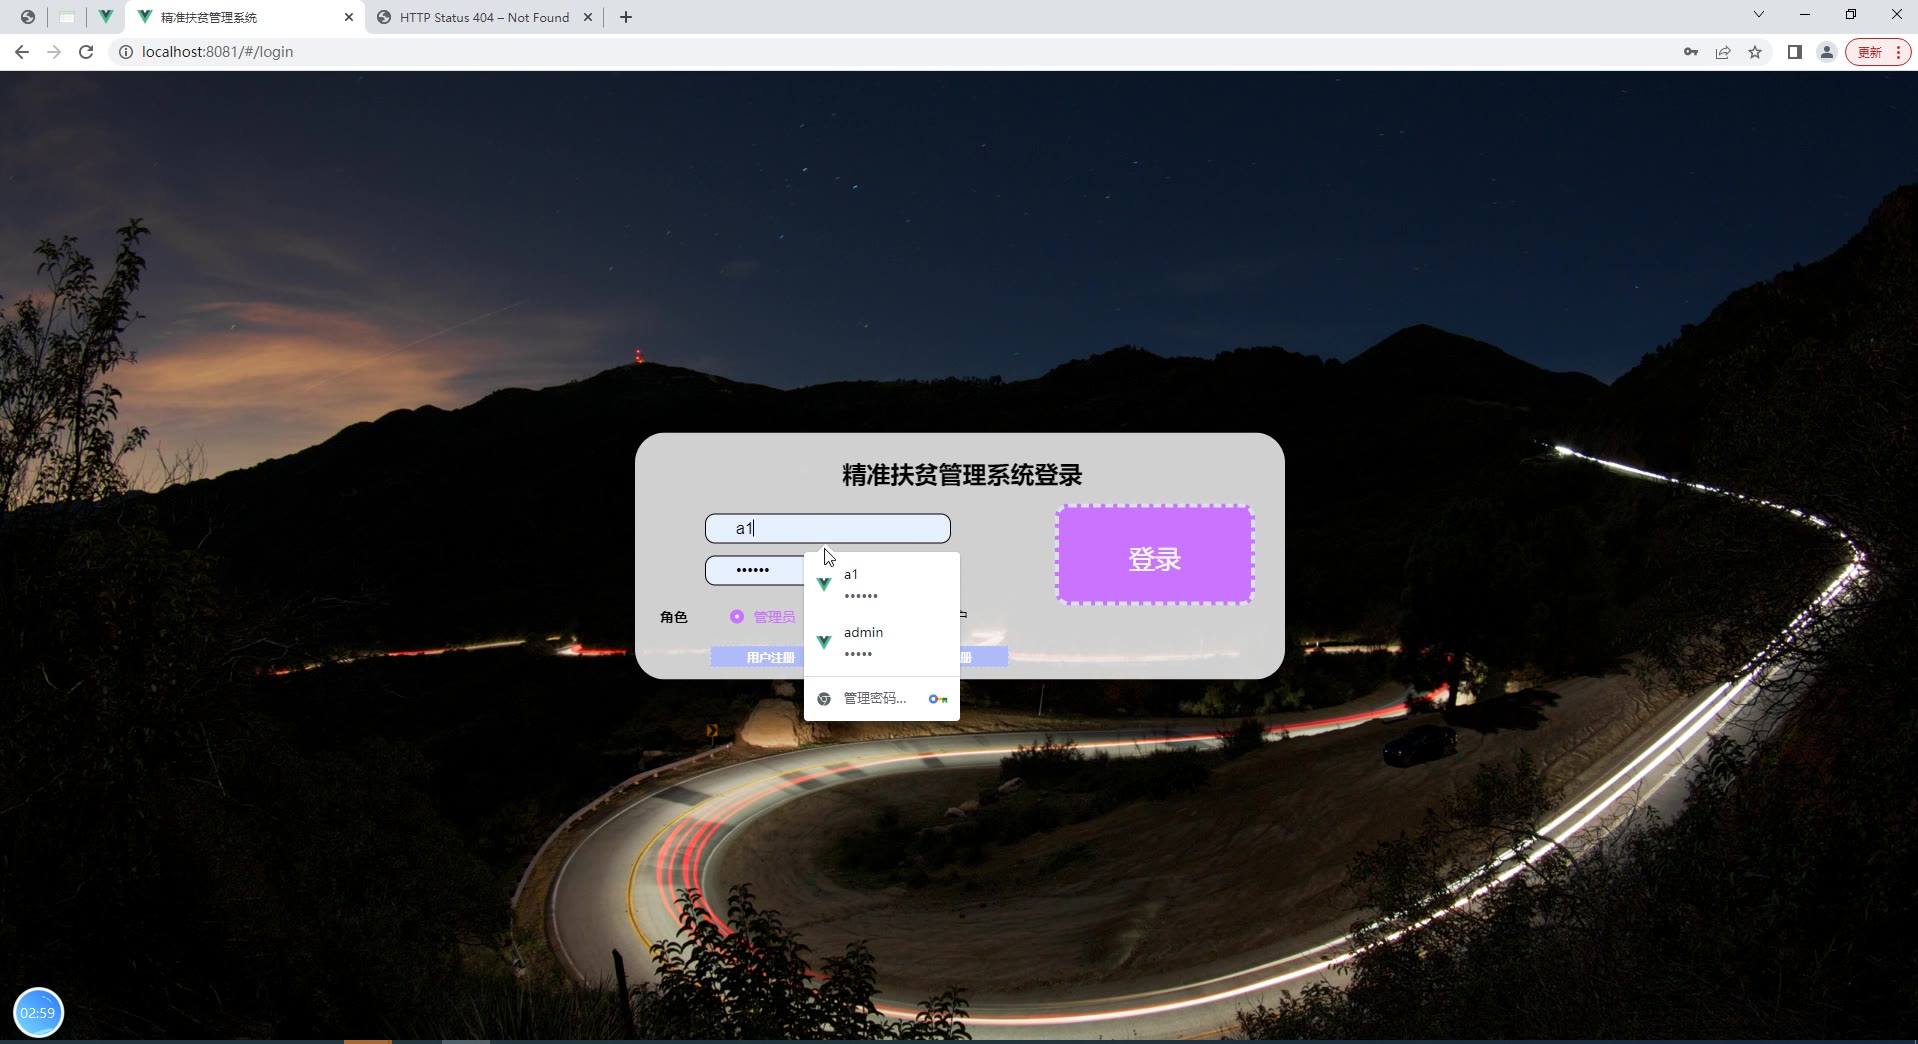Click the 更新 browser update button

(x=1878, y=52)
